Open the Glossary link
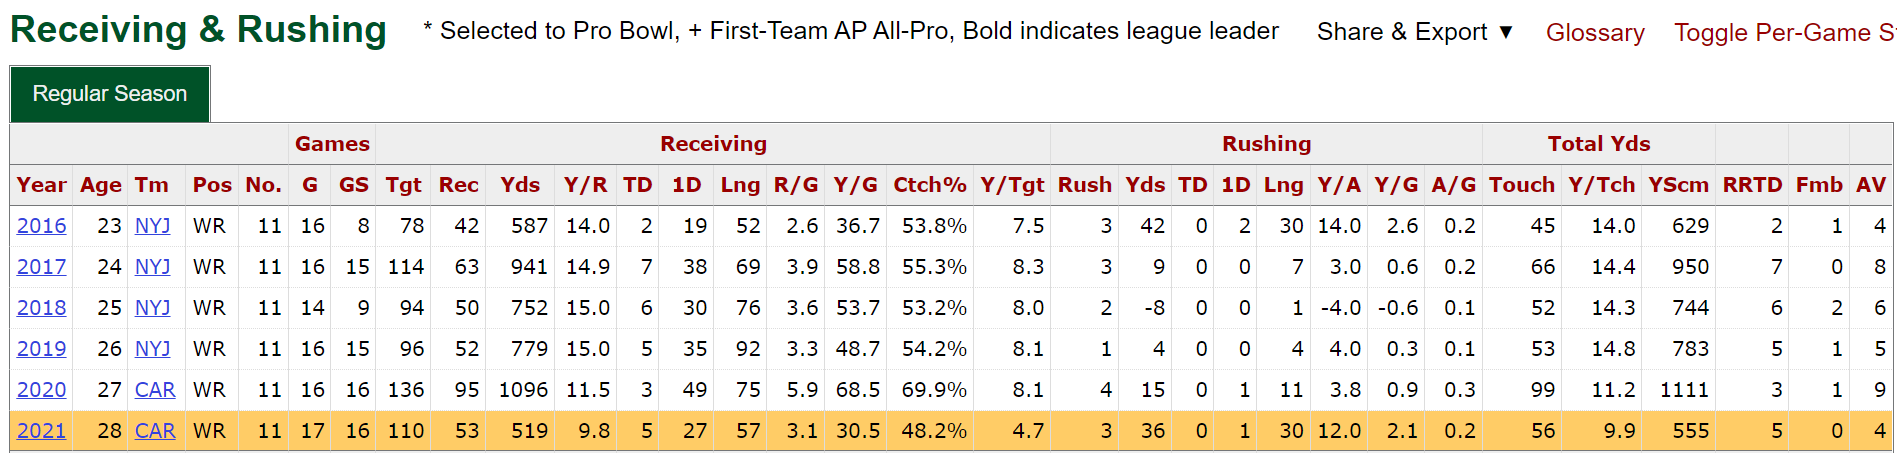The width and height of the screenshot is (1897, 453). pos(1595,33)
